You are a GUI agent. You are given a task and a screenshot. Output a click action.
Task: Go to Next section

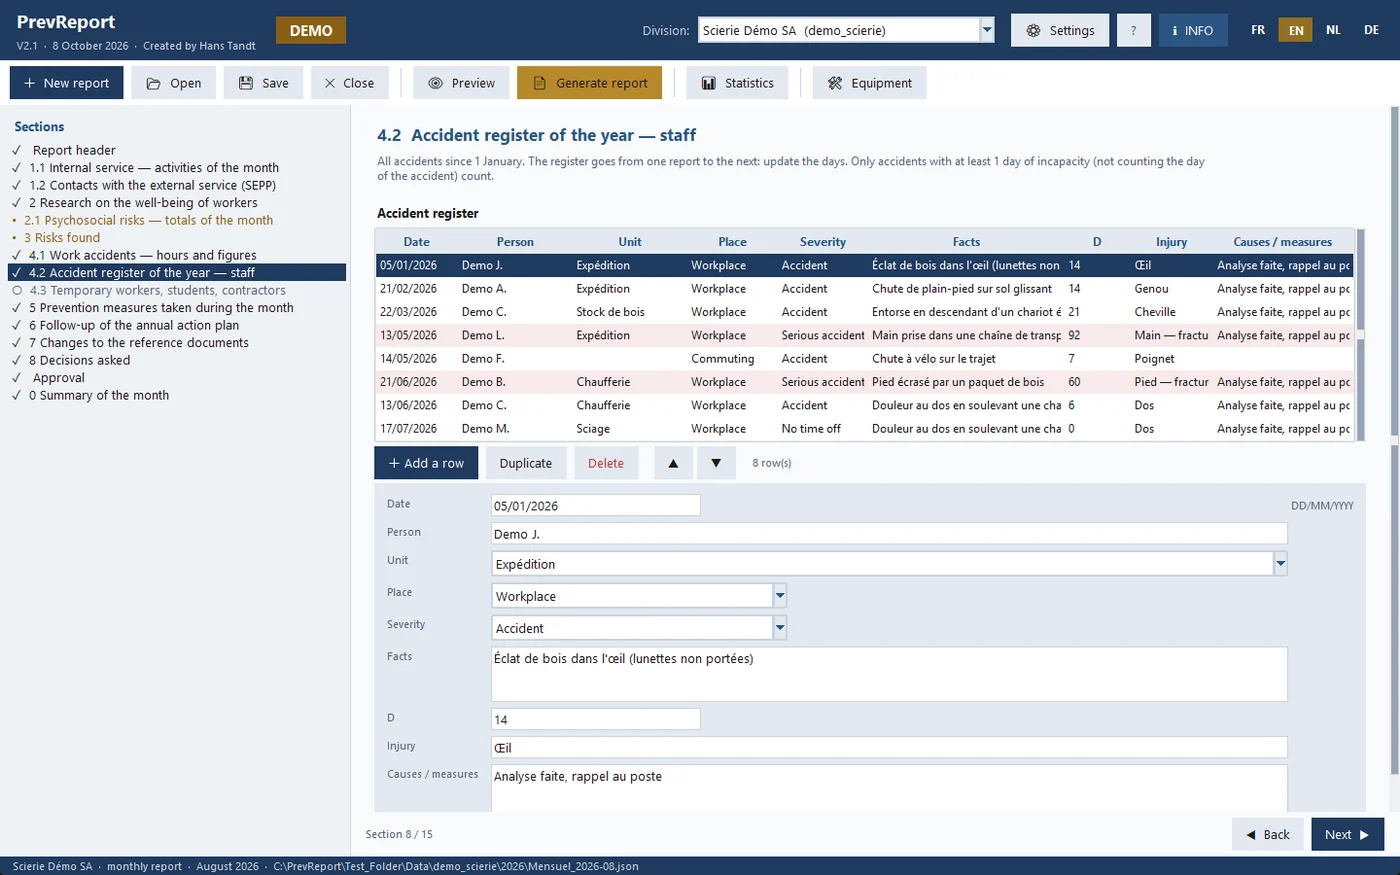(1347, 834)
